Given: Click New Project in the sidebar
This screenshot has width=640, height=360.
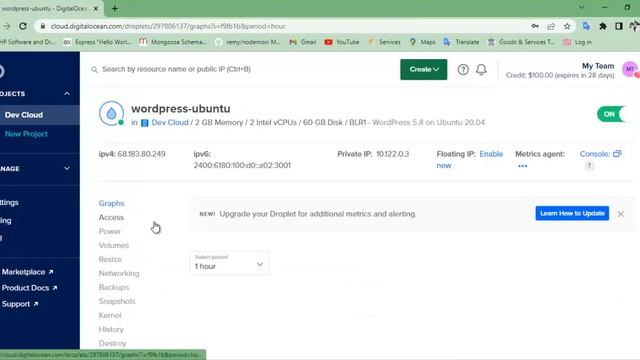Looking at the screenshot, I should coord(26,134).
